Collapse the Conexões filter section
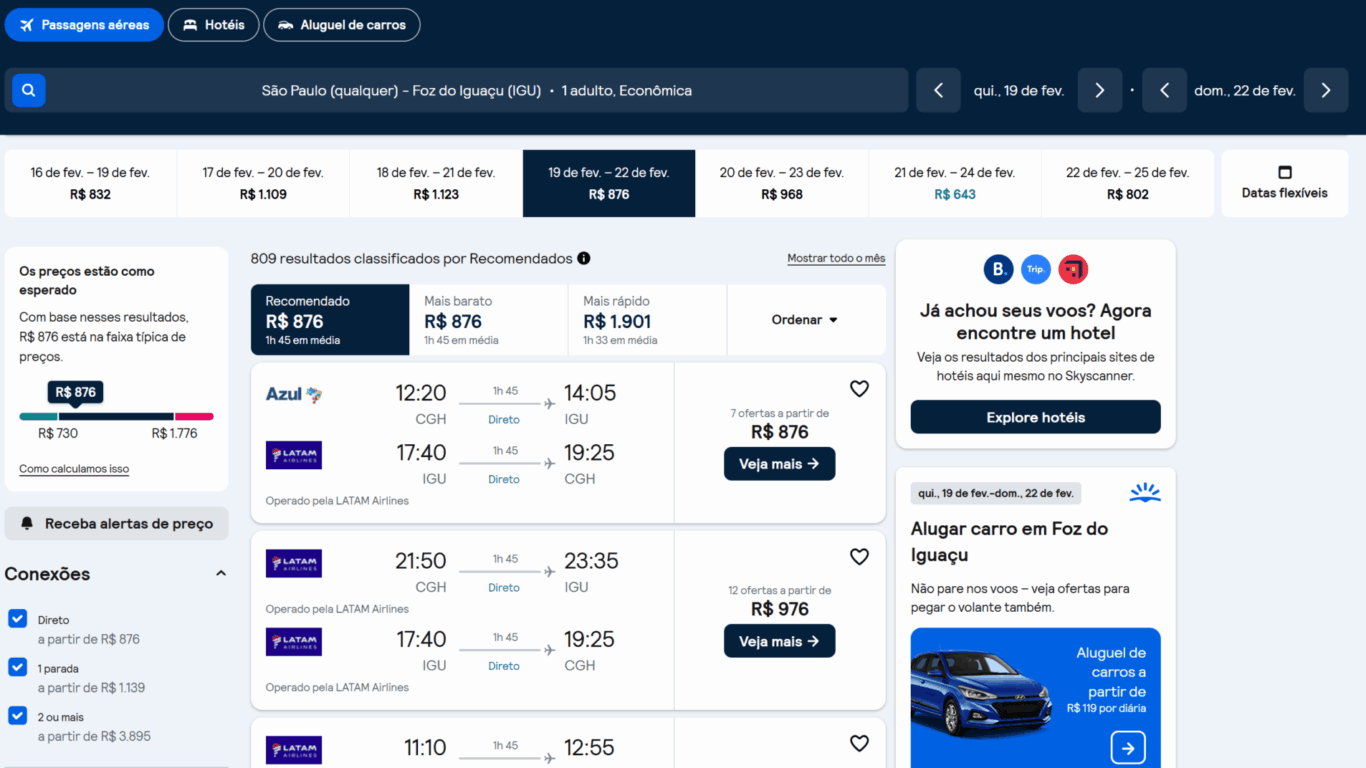This screenshot has height=768, width=1366. pos(221,572)
